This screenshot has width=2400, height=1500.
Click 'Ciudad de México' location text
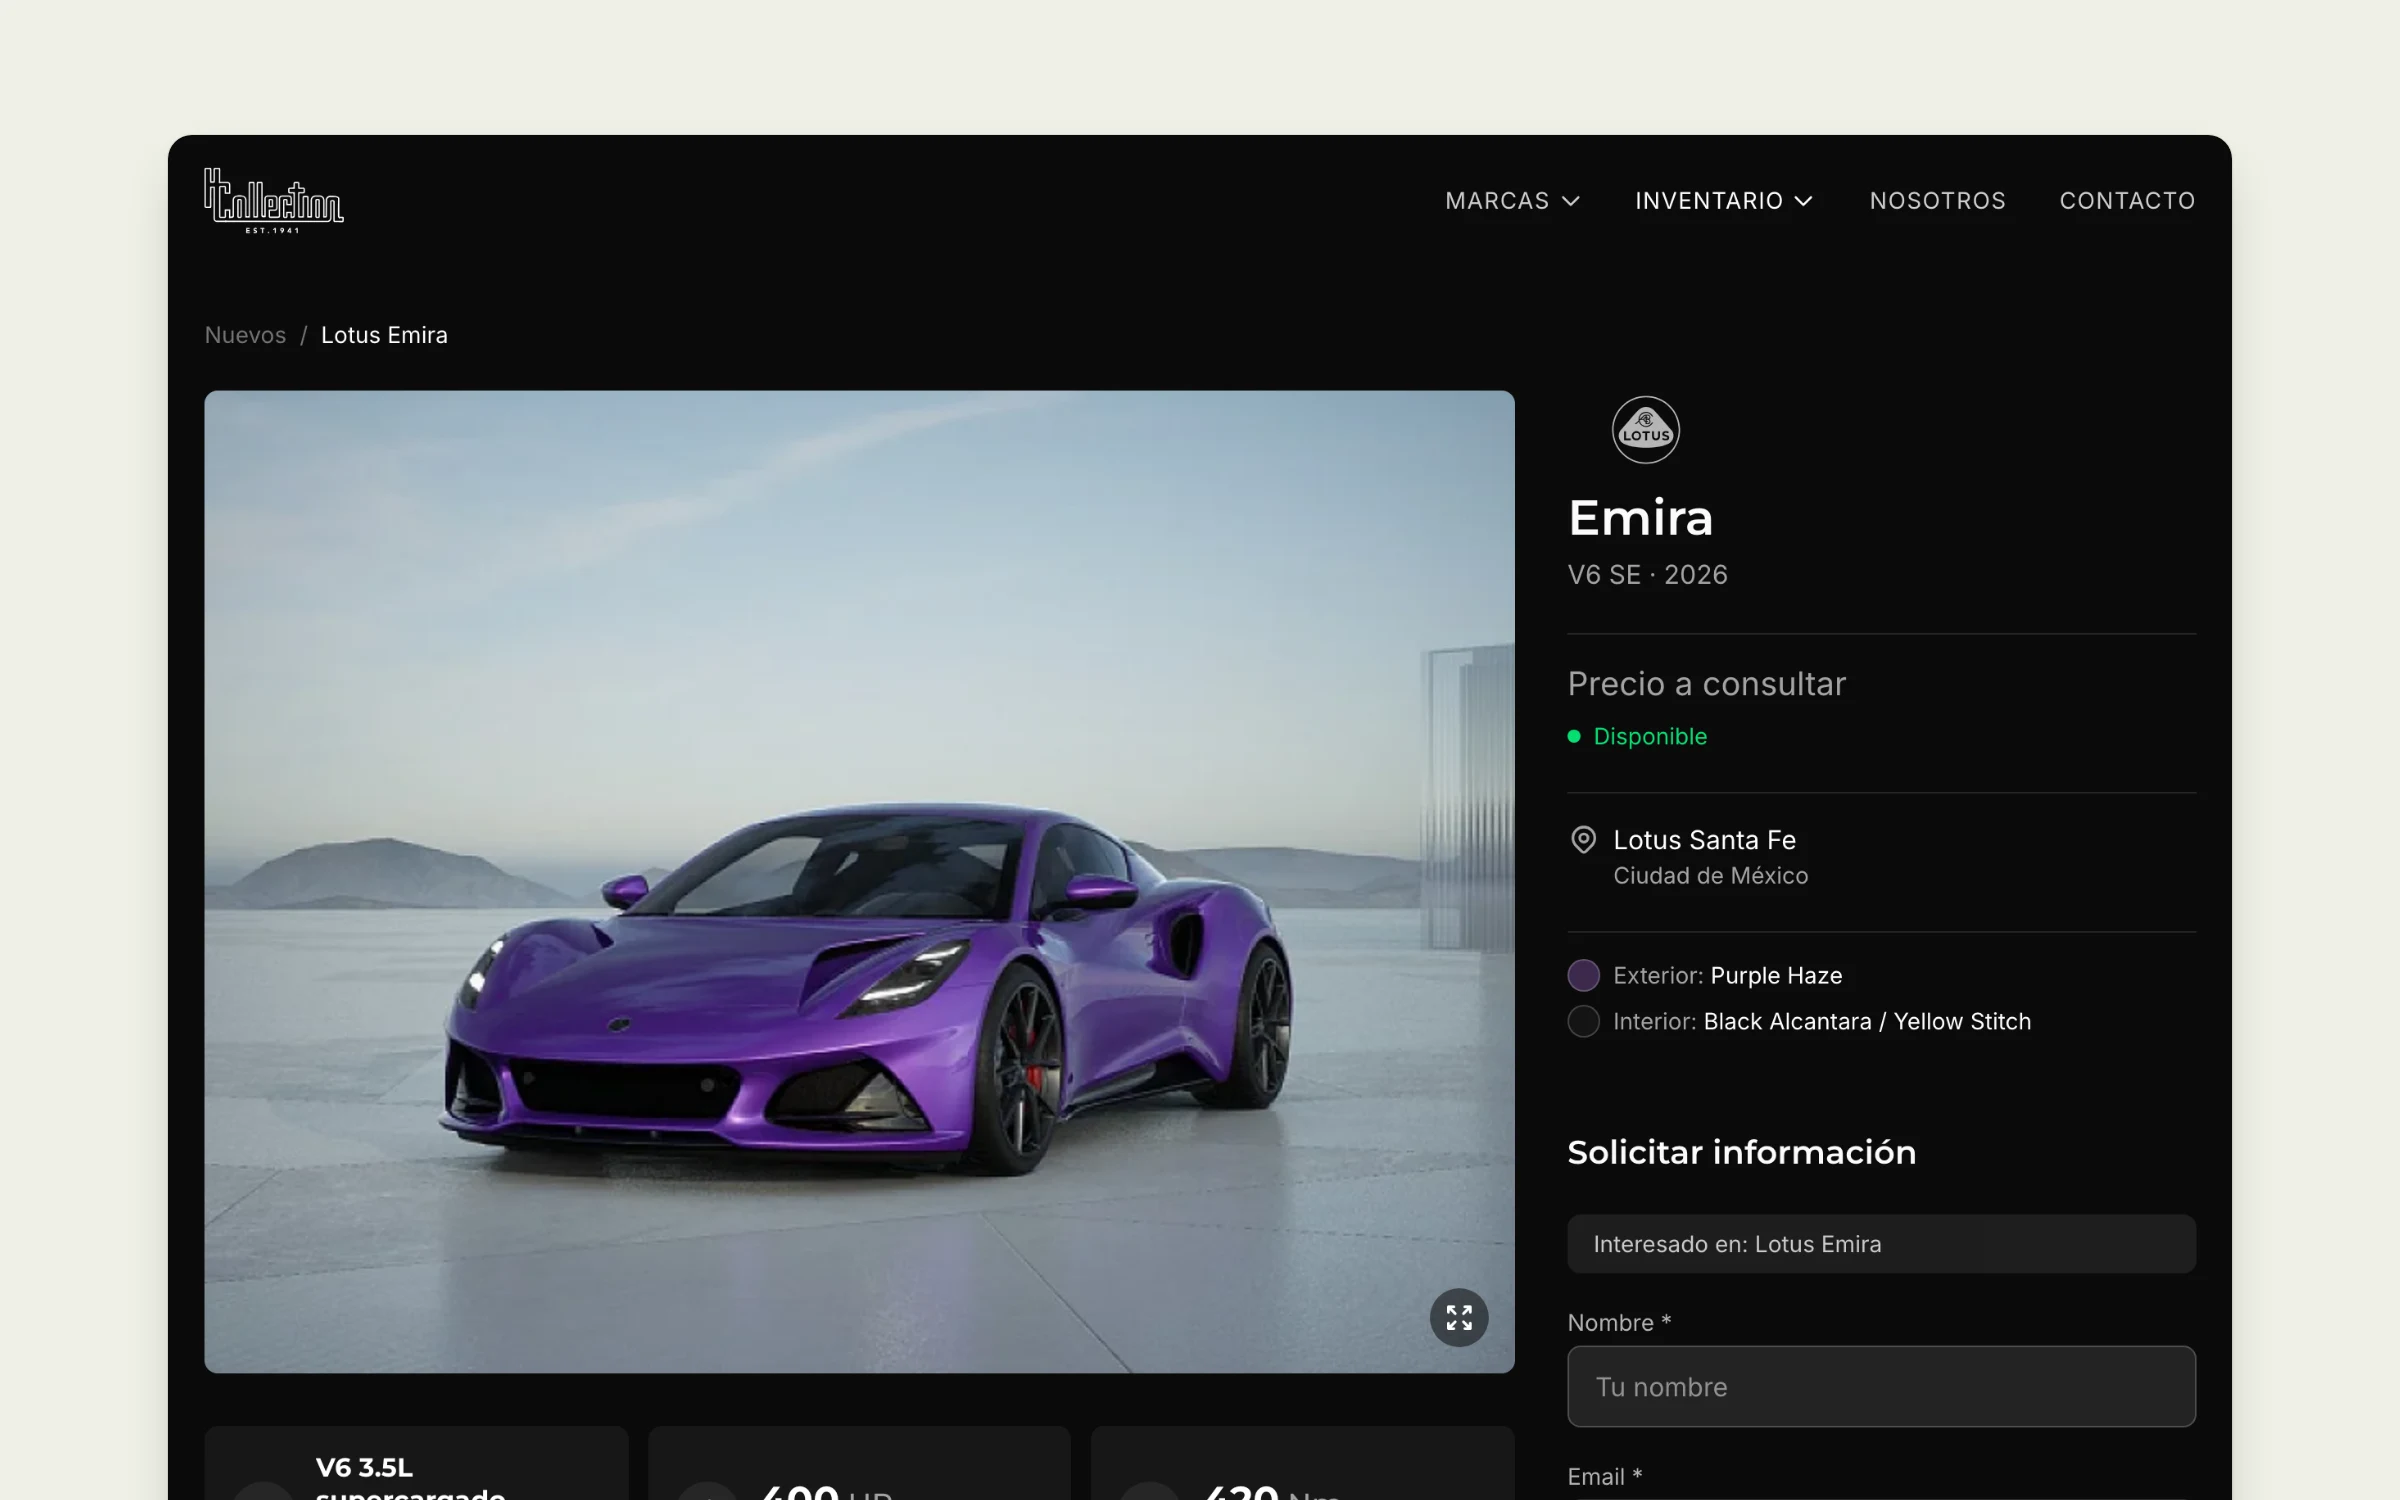click(1710, 876)
